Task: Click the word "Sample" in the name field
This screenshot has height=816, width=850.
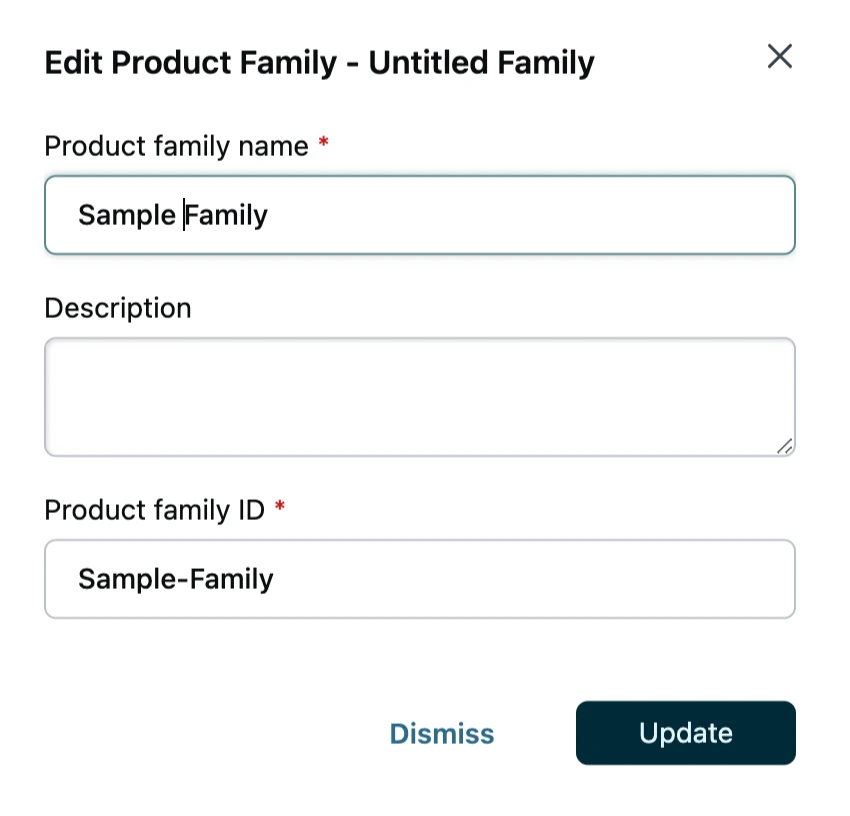Action: coord(127,215)
